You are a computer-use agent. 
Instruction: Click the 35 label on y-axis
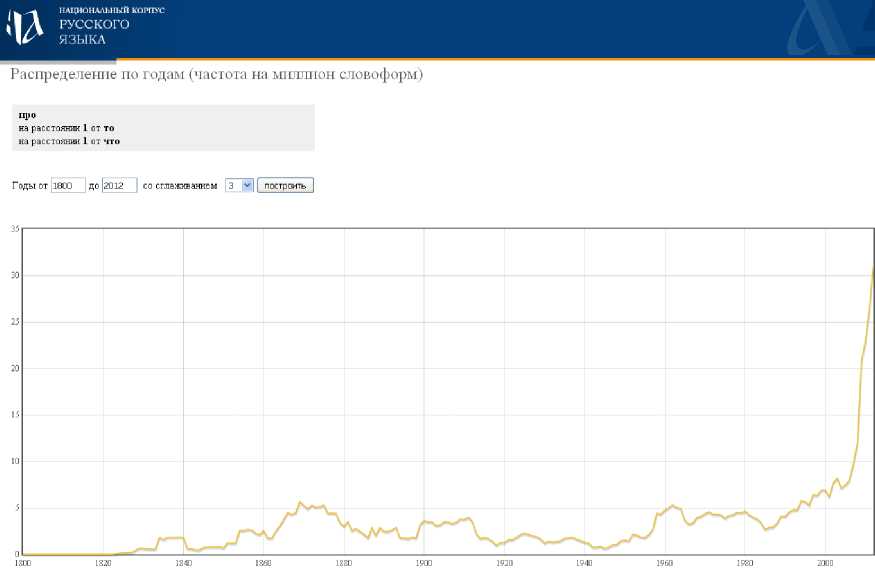tap(15, 229)
